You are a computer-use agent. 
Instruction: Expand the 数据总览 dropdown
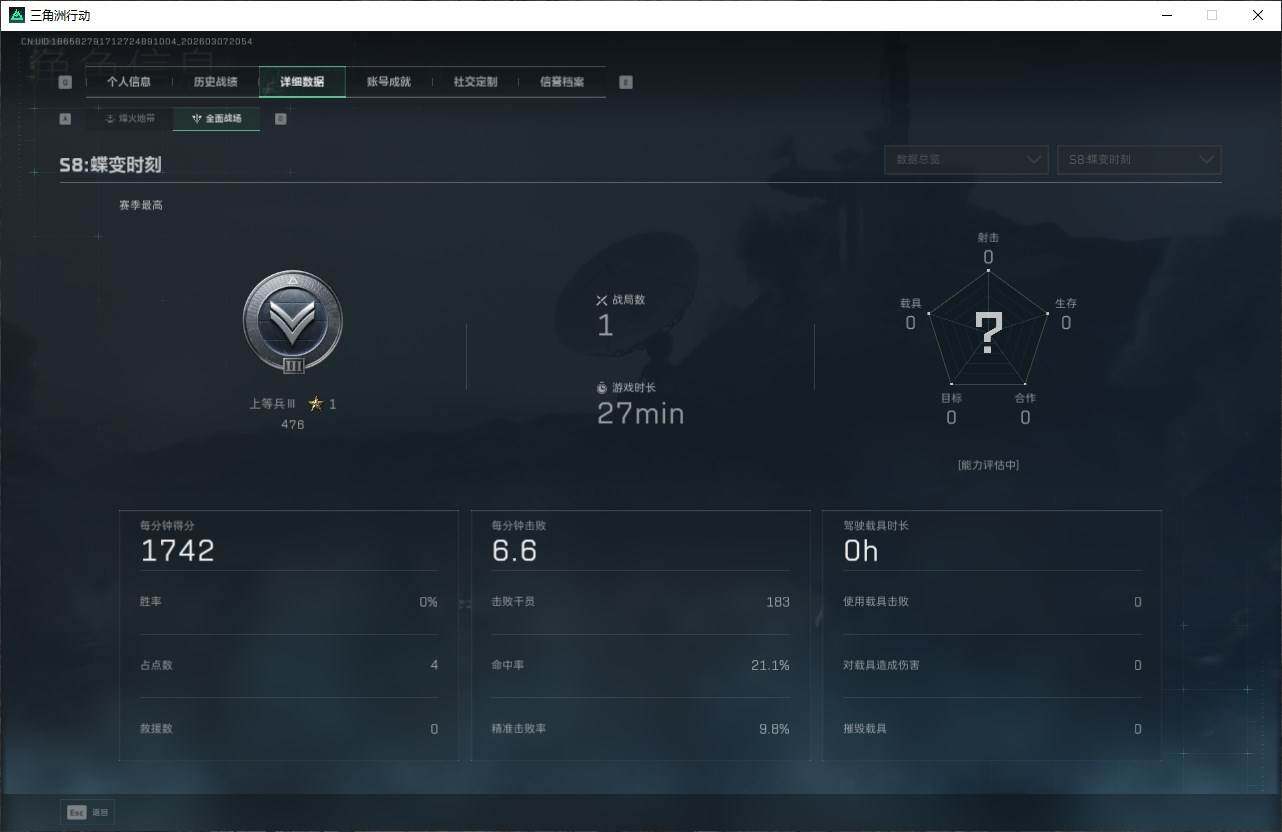tap(966, 160)
